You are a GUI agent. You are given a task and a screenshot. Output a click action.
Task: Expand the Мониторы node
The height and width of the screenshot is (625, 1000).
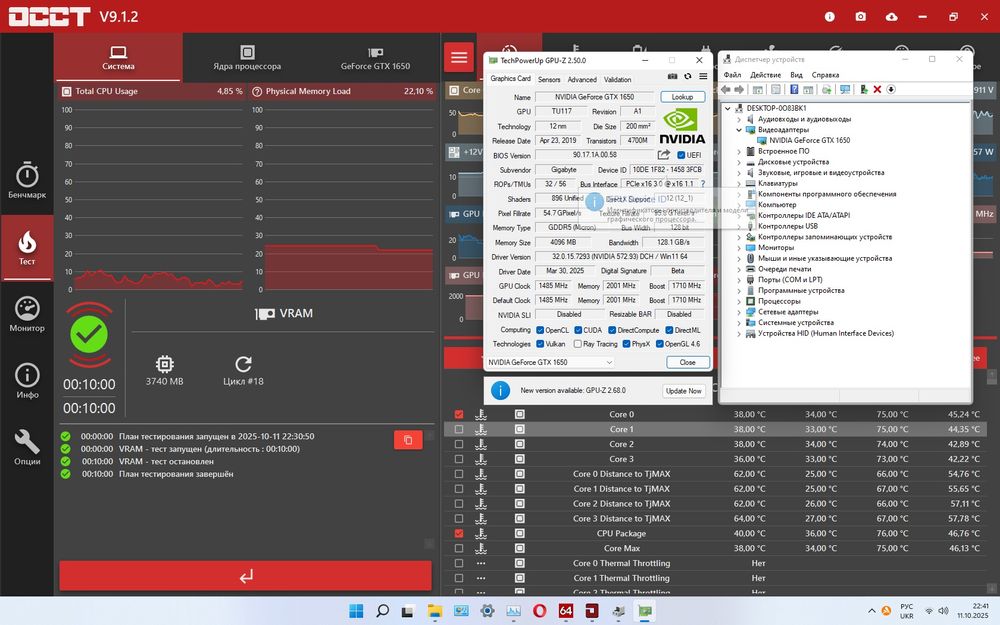(x=739, y=247)
